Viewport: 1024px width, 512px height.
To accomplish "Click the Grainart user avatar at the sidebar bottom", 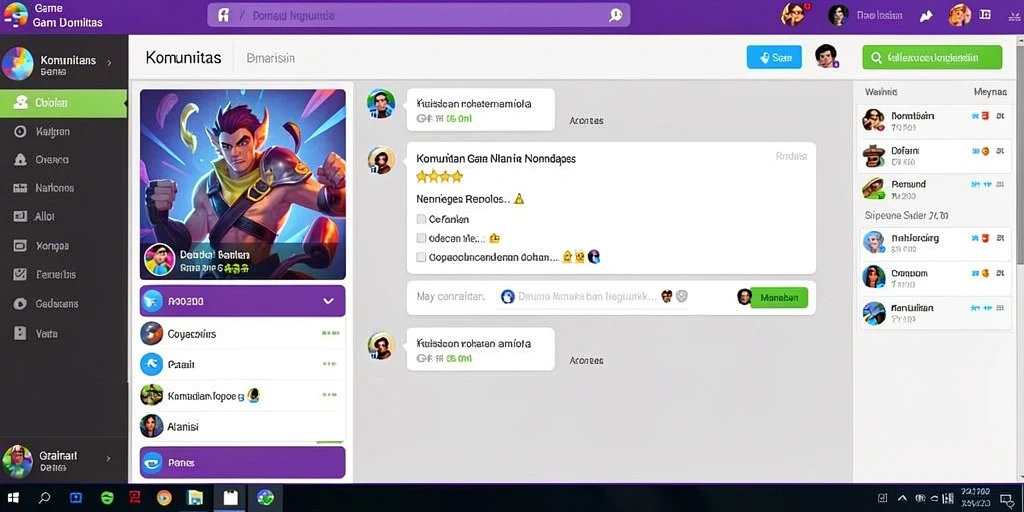I will [x=18, y=461].
